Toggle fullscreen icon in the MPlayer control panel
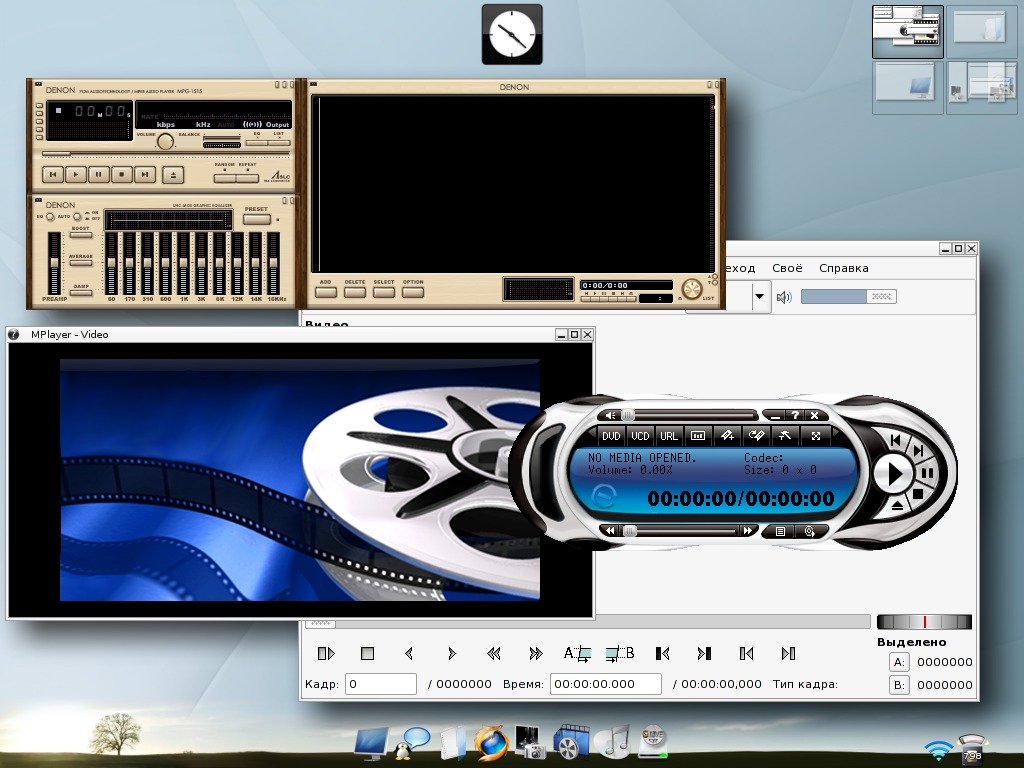1024x768 pixels. pos(816,436)
